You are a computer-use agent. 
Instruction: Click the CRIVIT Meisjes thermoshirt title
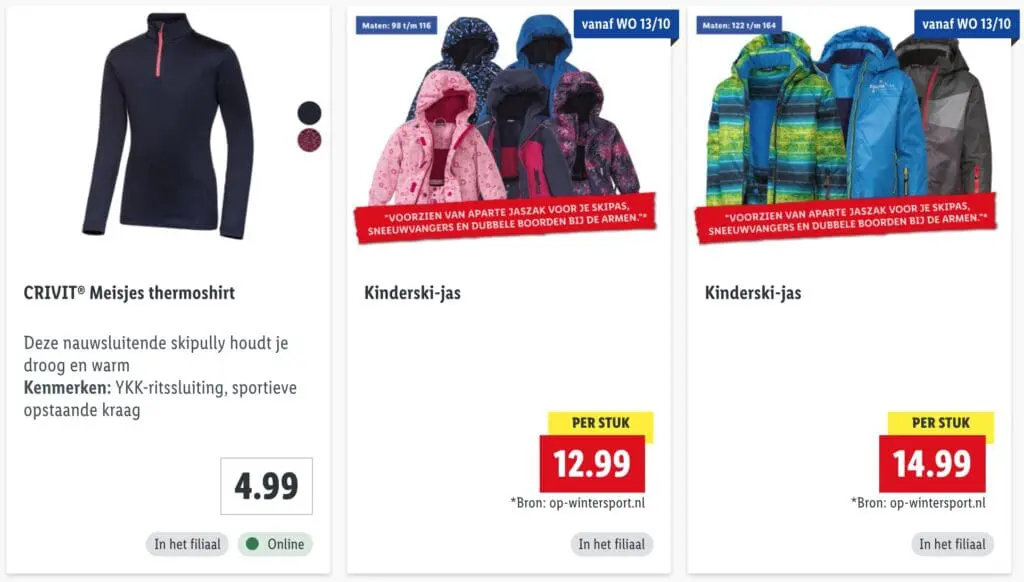pyautogui.click(x=129, y=293)
